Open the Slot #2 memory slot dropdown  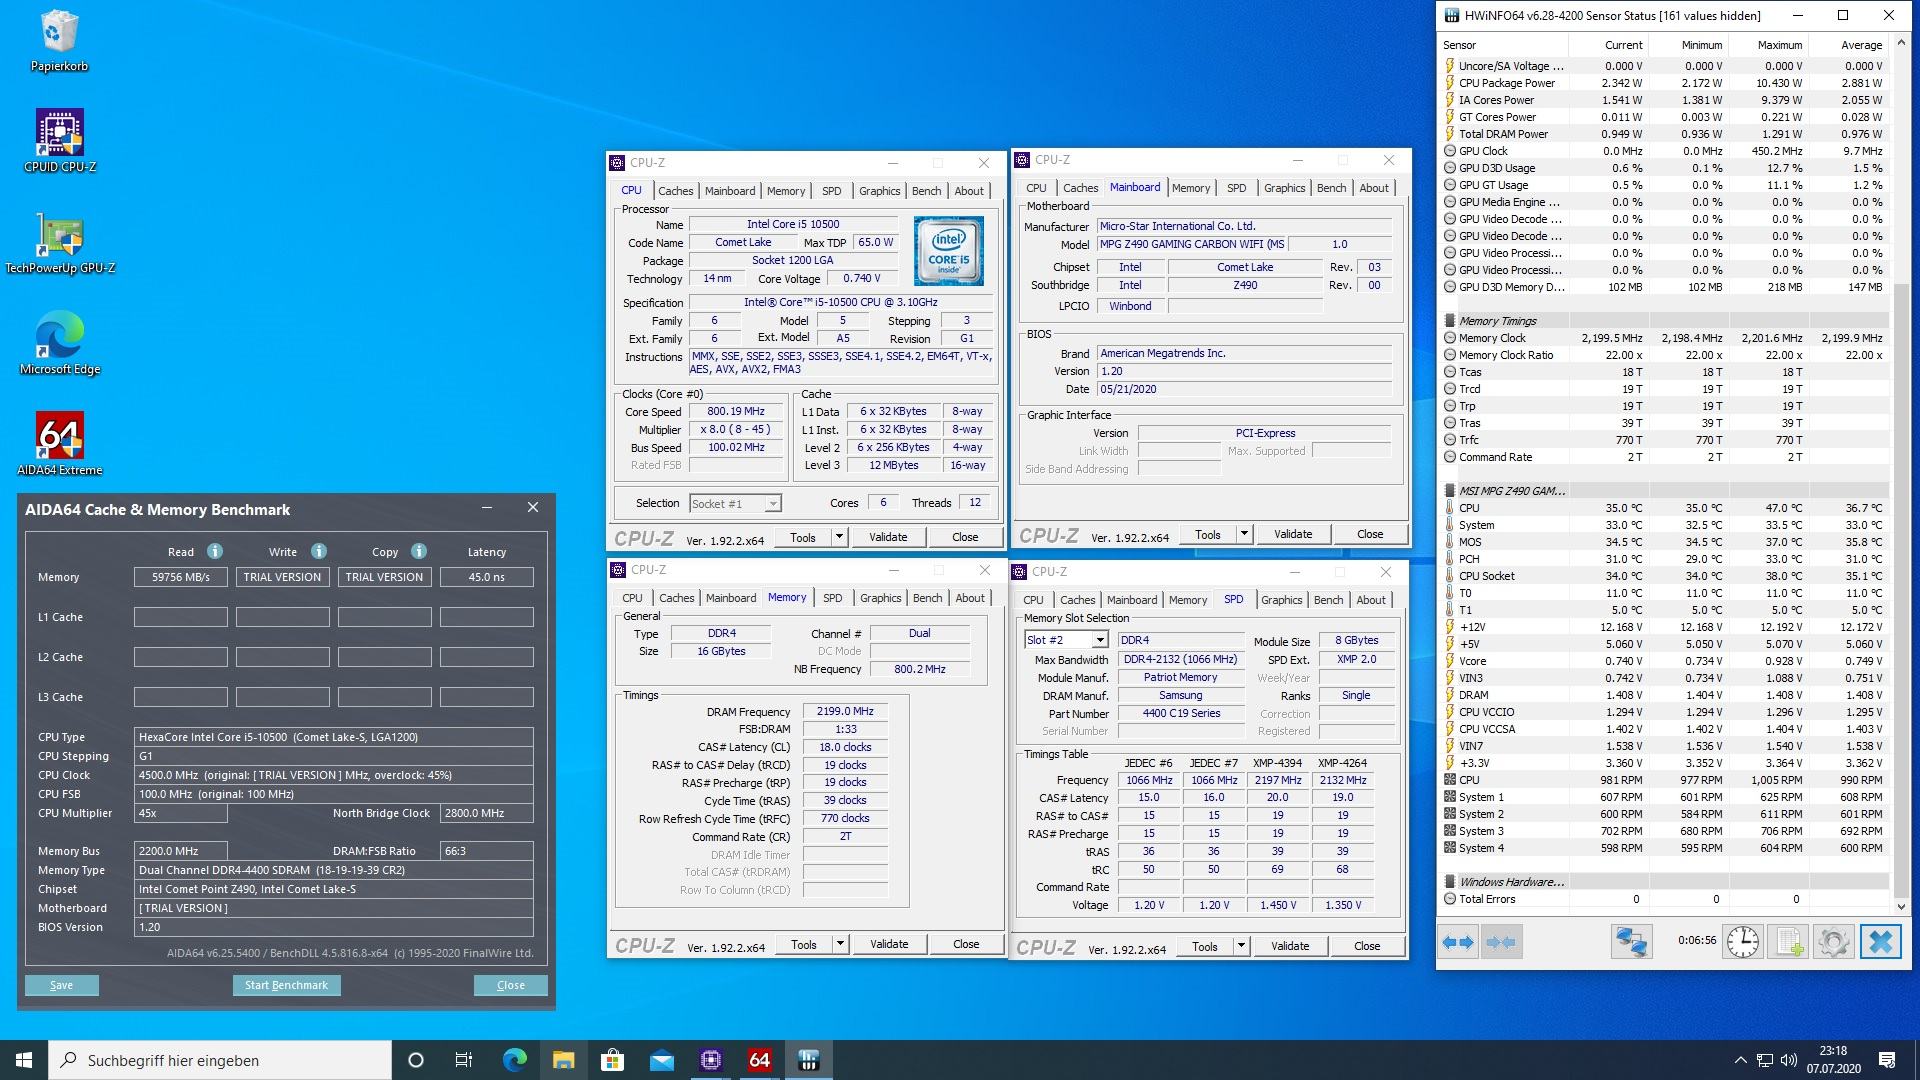coord(1066,640)
